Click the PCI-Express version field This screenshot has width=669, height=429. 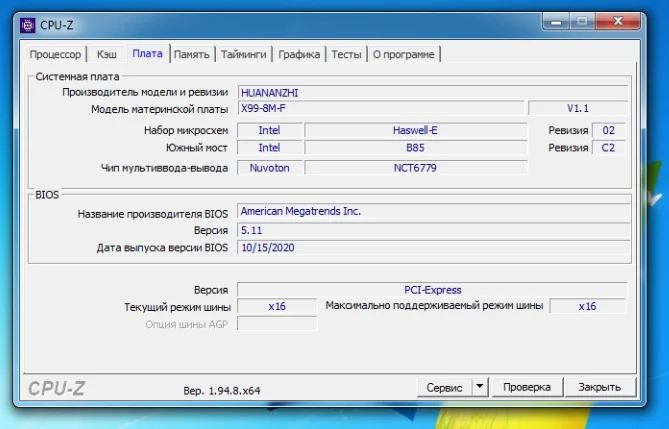(432, 290)
